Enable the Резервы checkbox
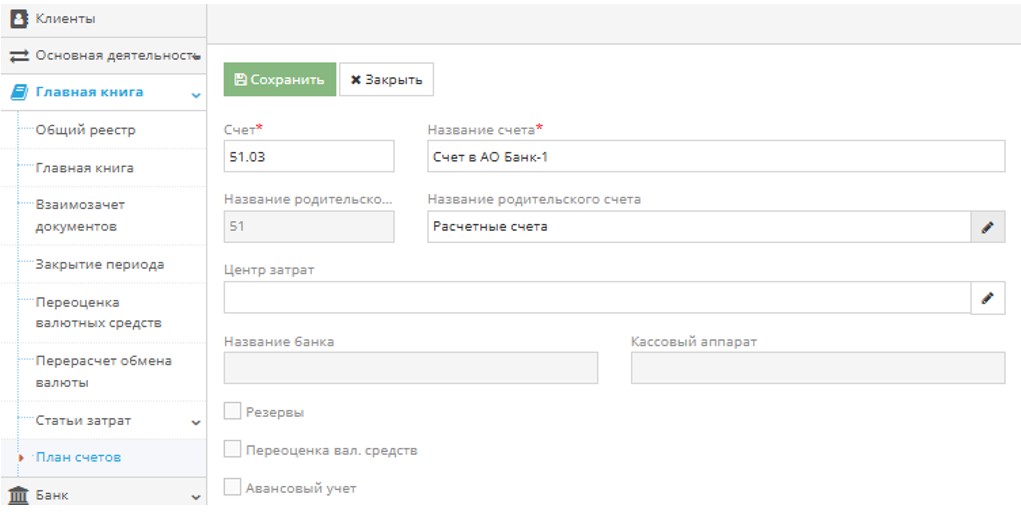This screenshot has height=512, width=1021. [x=232, y=411]
